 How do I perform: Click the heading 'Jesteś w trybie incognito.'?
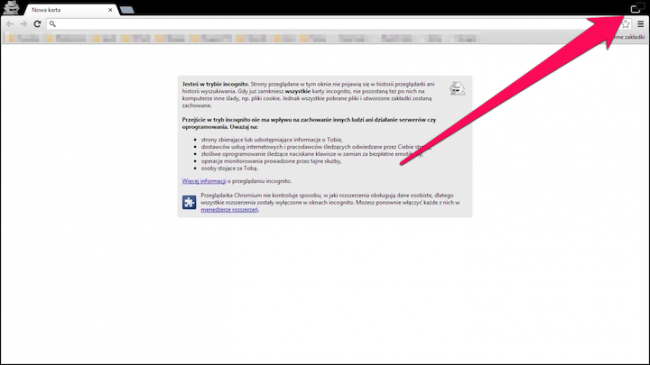[215, 84]
